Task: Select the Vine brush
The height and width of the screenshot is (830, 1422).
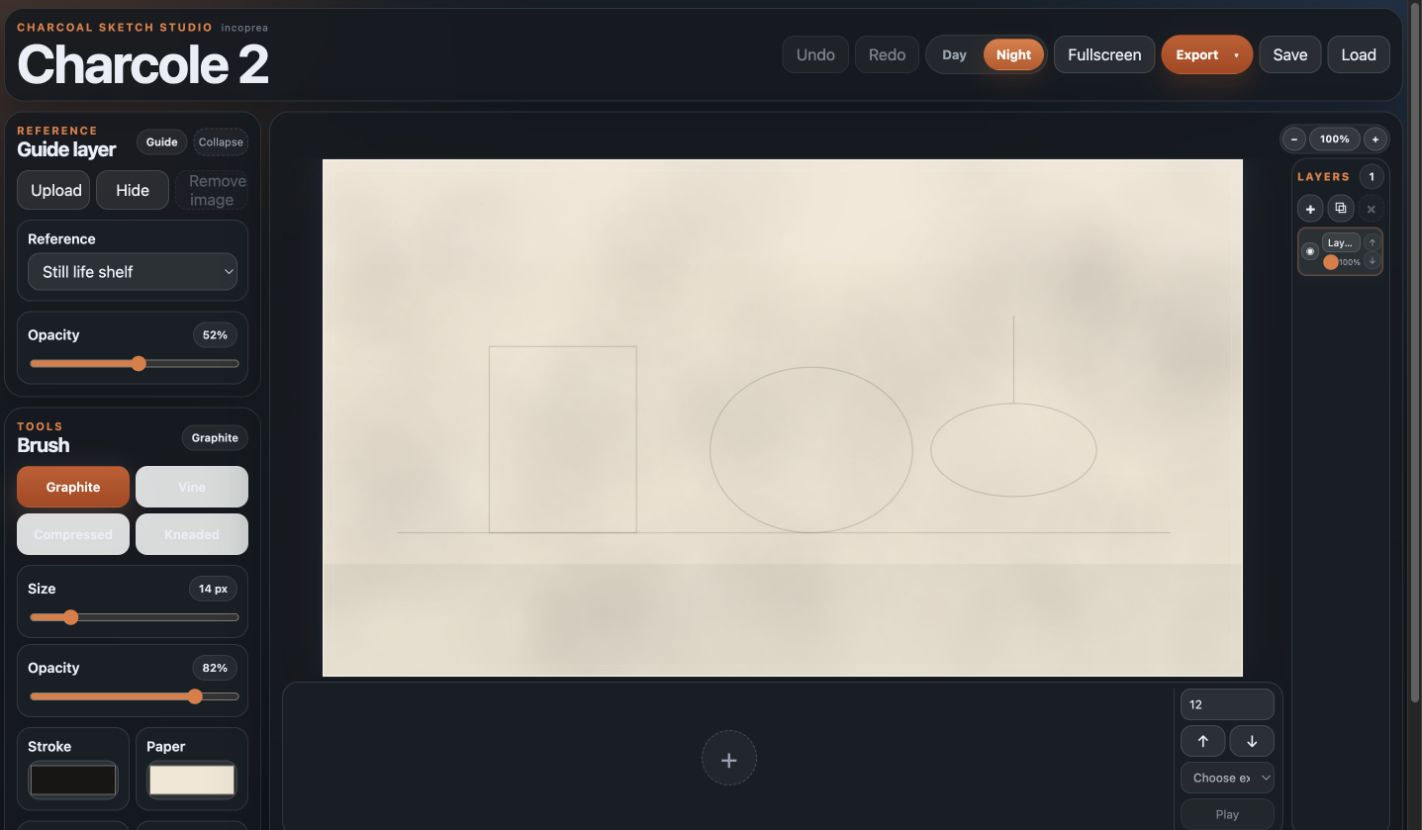Action: [x=192, y=487]
